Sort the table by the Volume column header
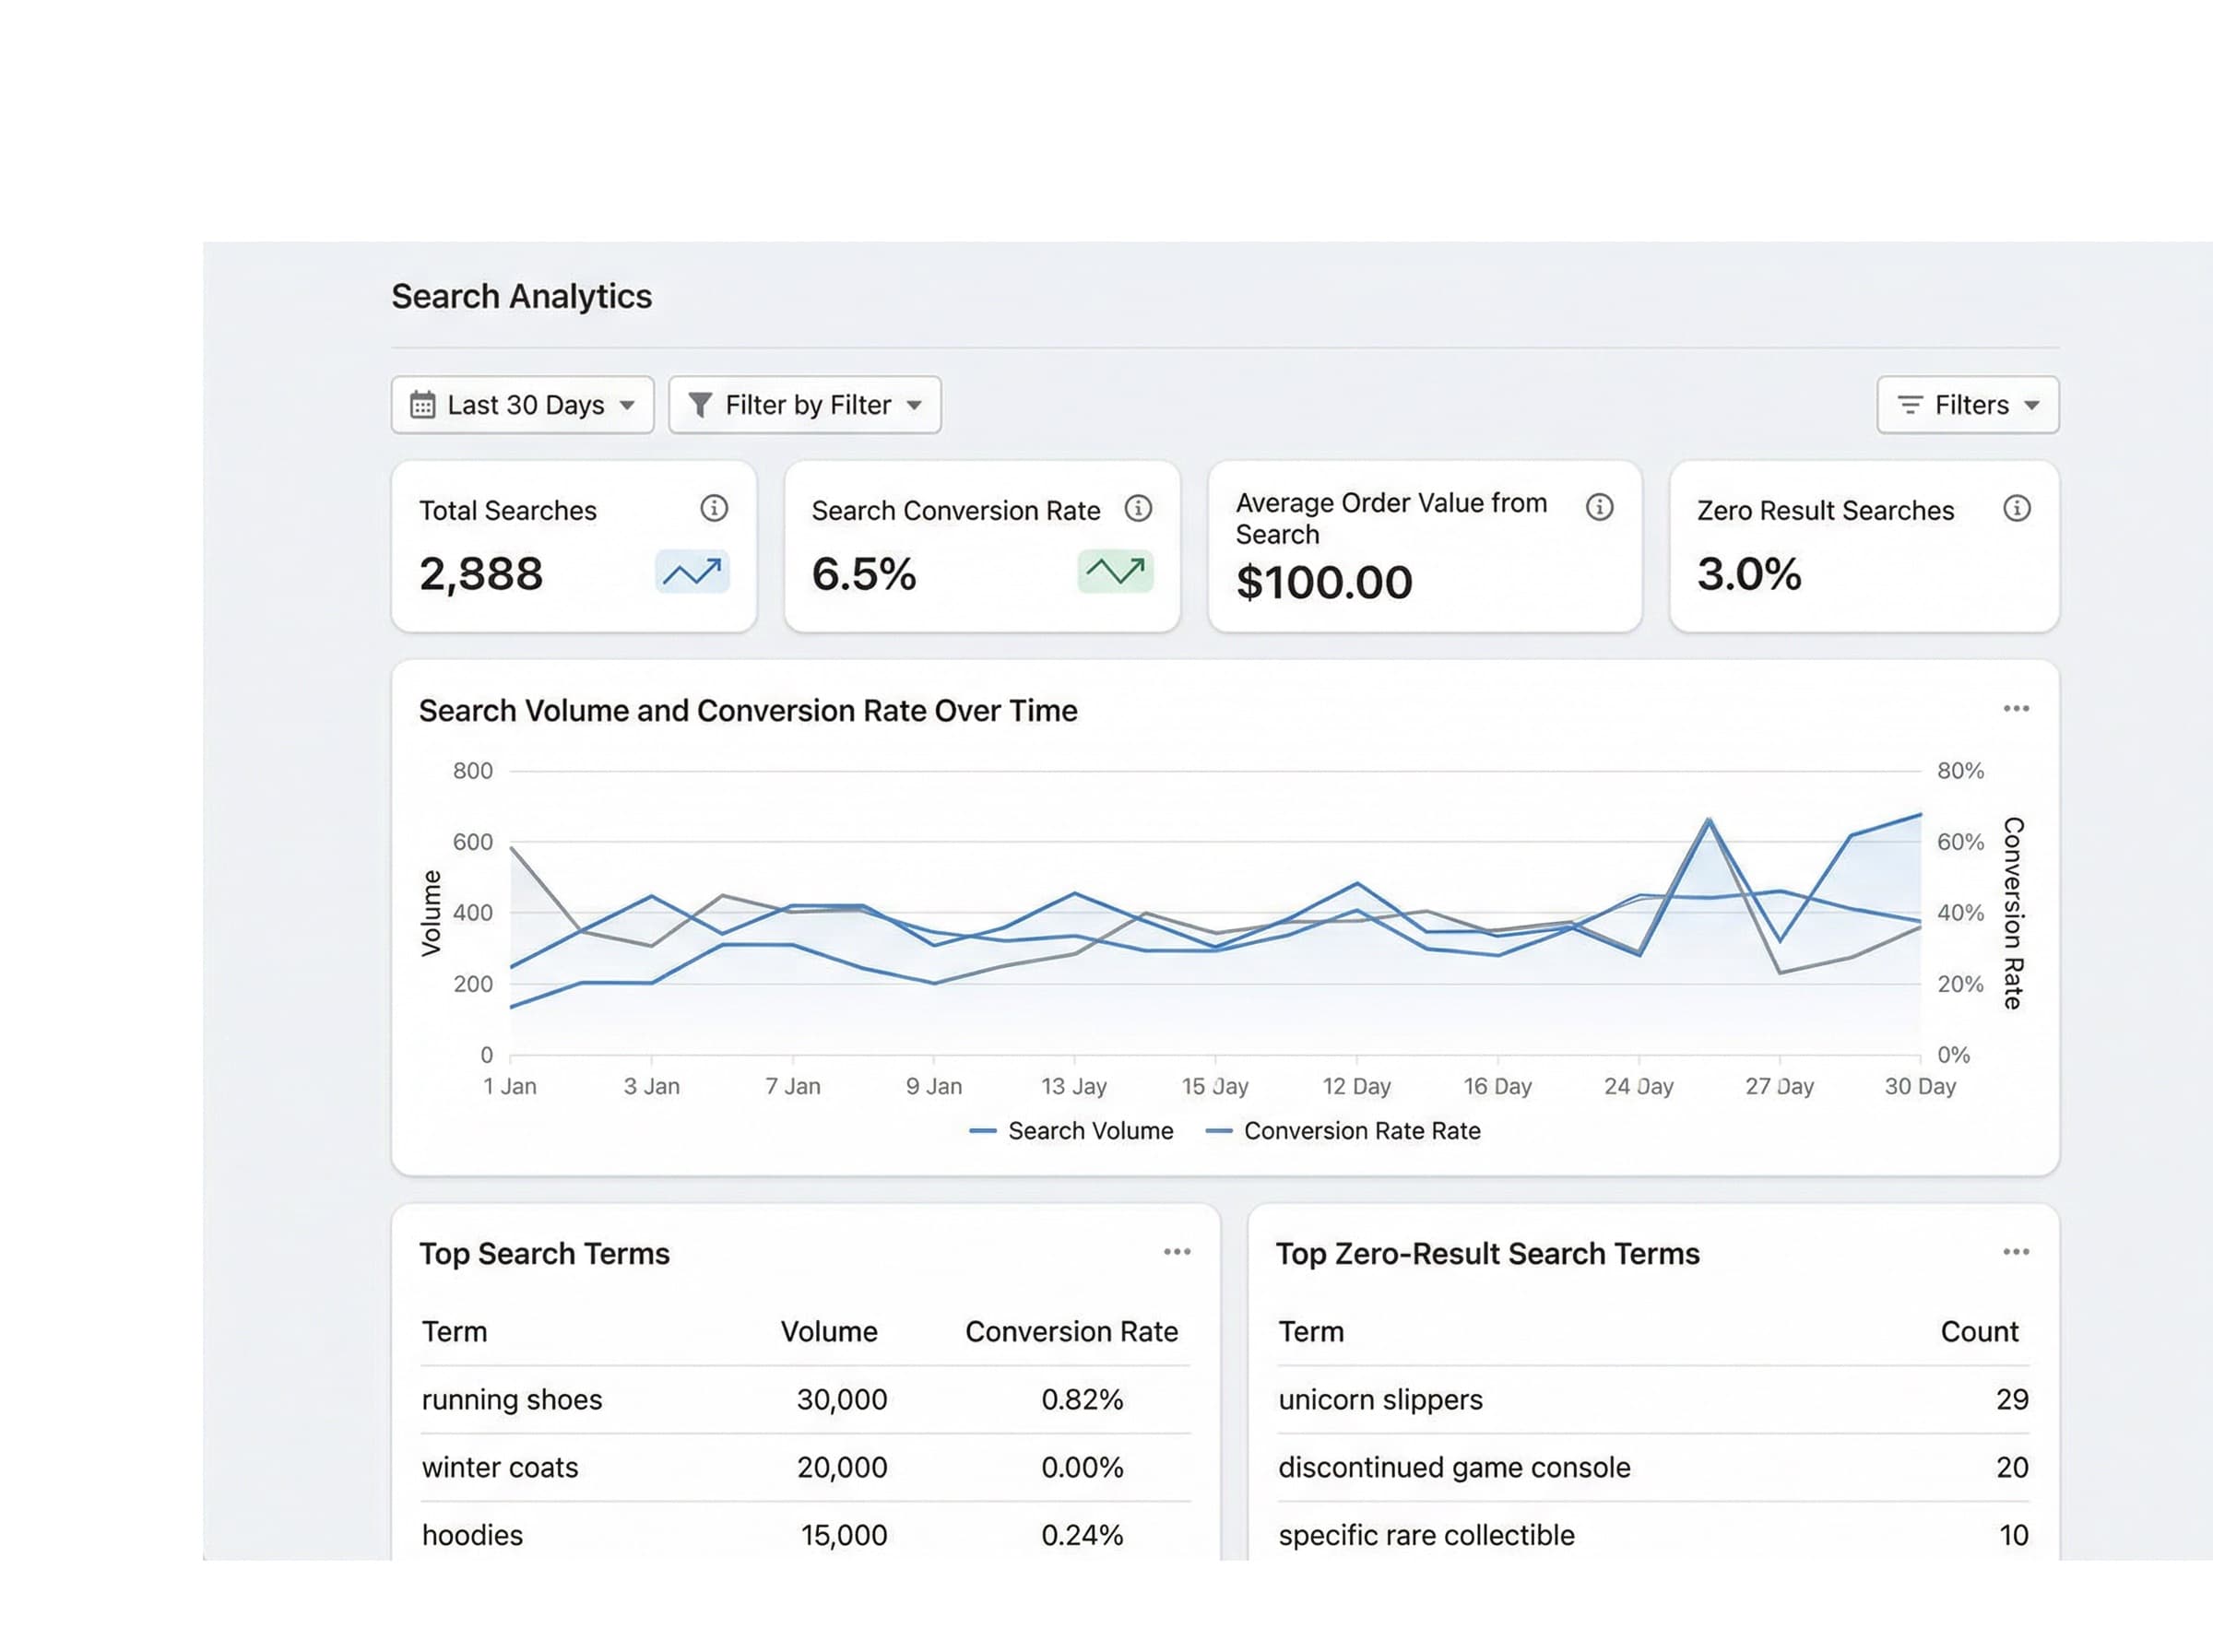 830,1331
